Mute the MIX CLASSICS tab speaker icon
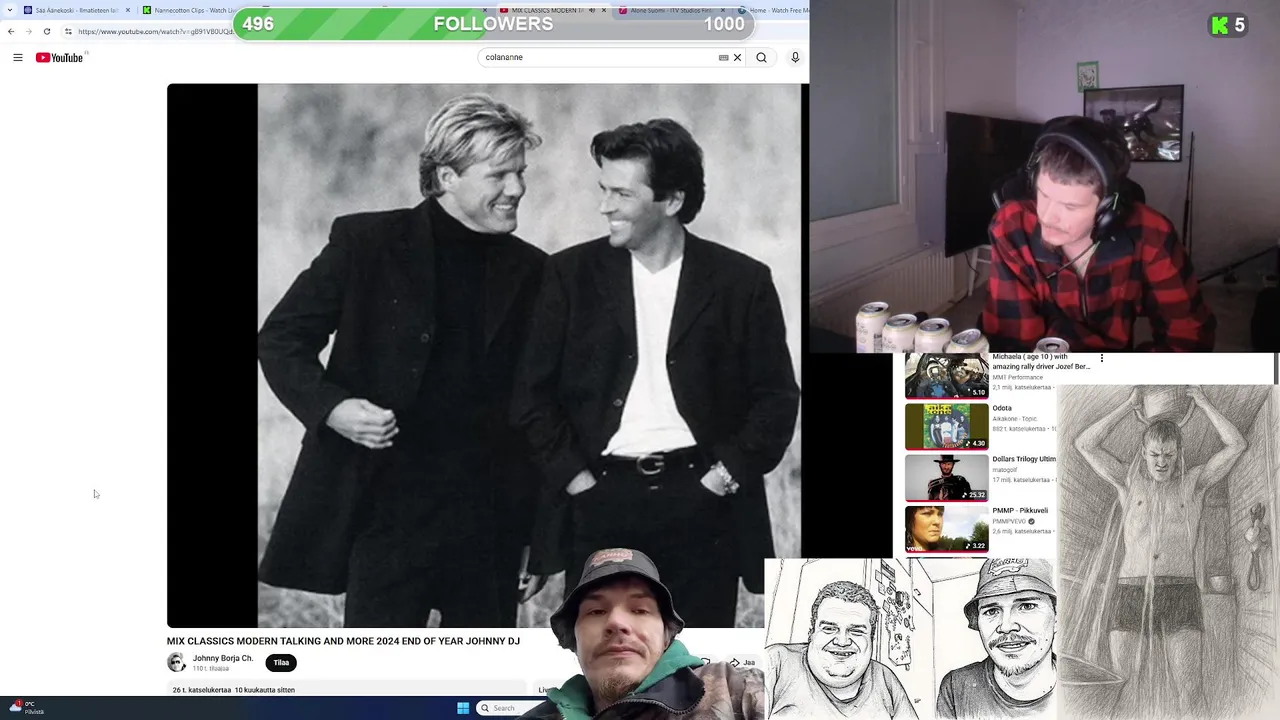This screenshot has height=720, width=1280. 591,10
